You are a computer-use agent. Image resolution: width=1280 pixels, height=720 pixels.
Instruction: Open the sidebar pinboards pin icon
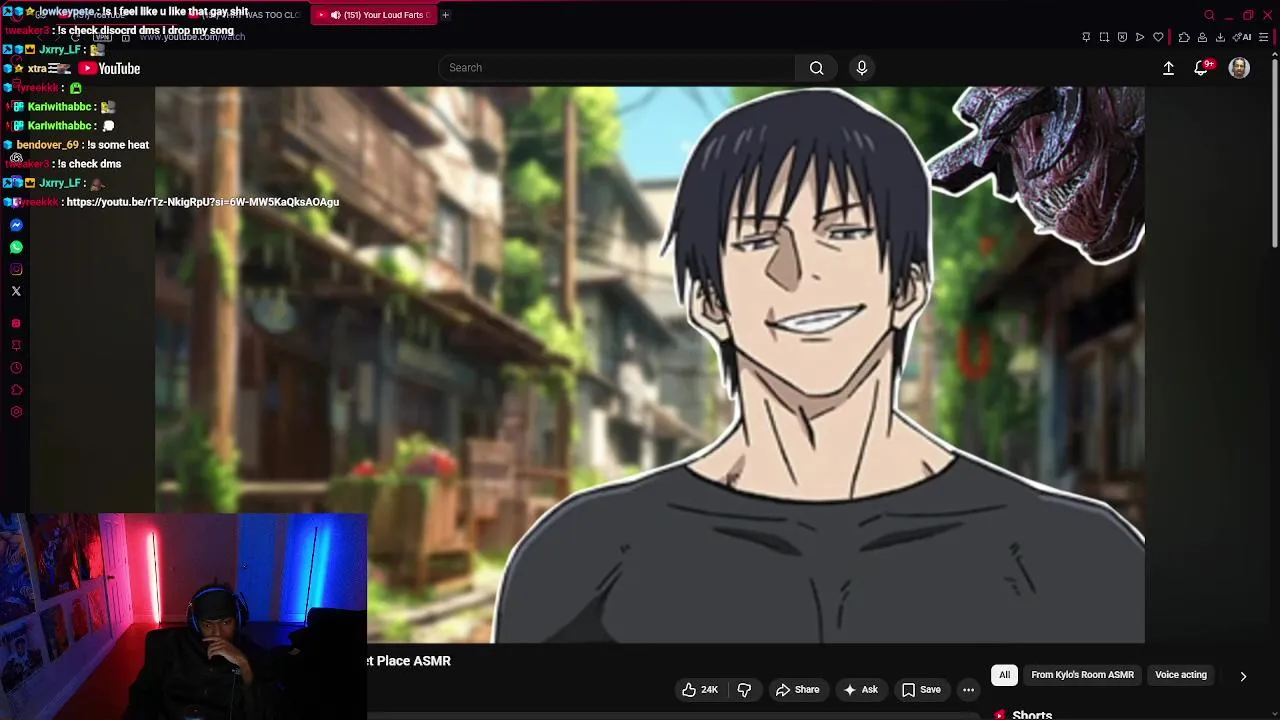click(x=16, y=345)
